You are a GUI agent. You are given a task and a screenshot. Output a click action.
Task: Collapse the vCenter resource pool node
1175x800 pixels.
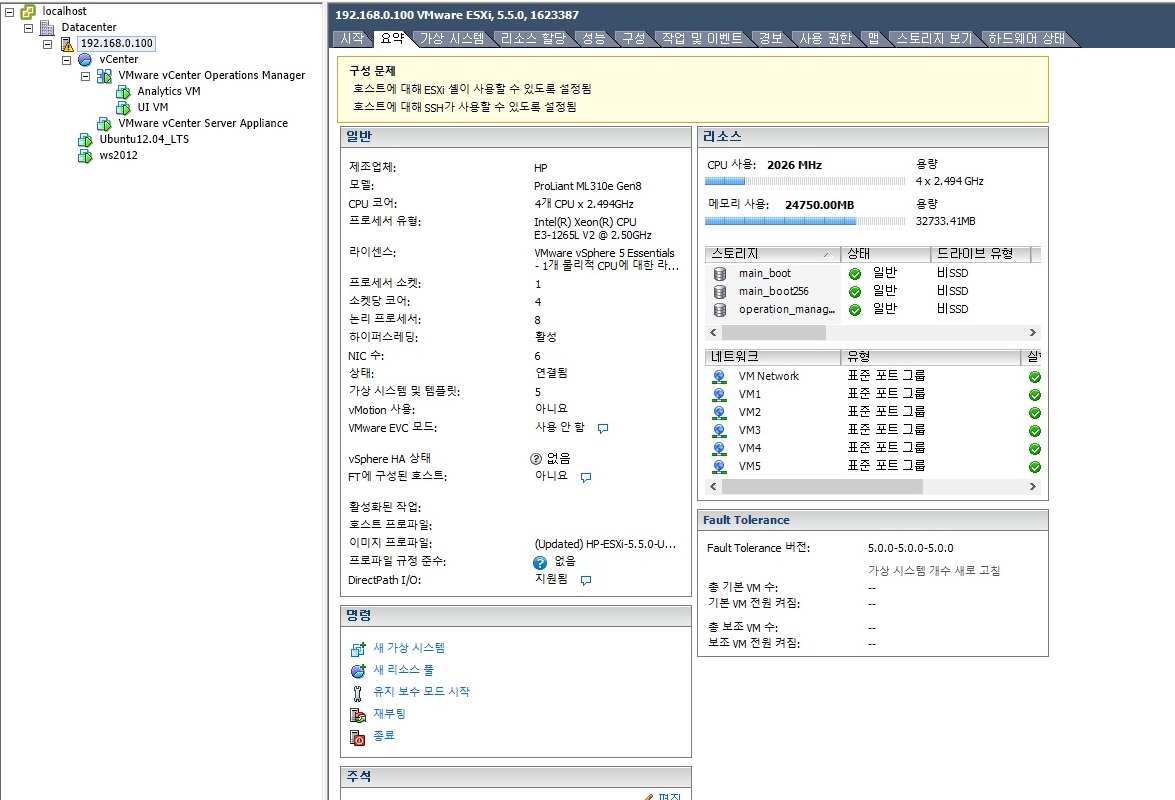click(67, 60)
